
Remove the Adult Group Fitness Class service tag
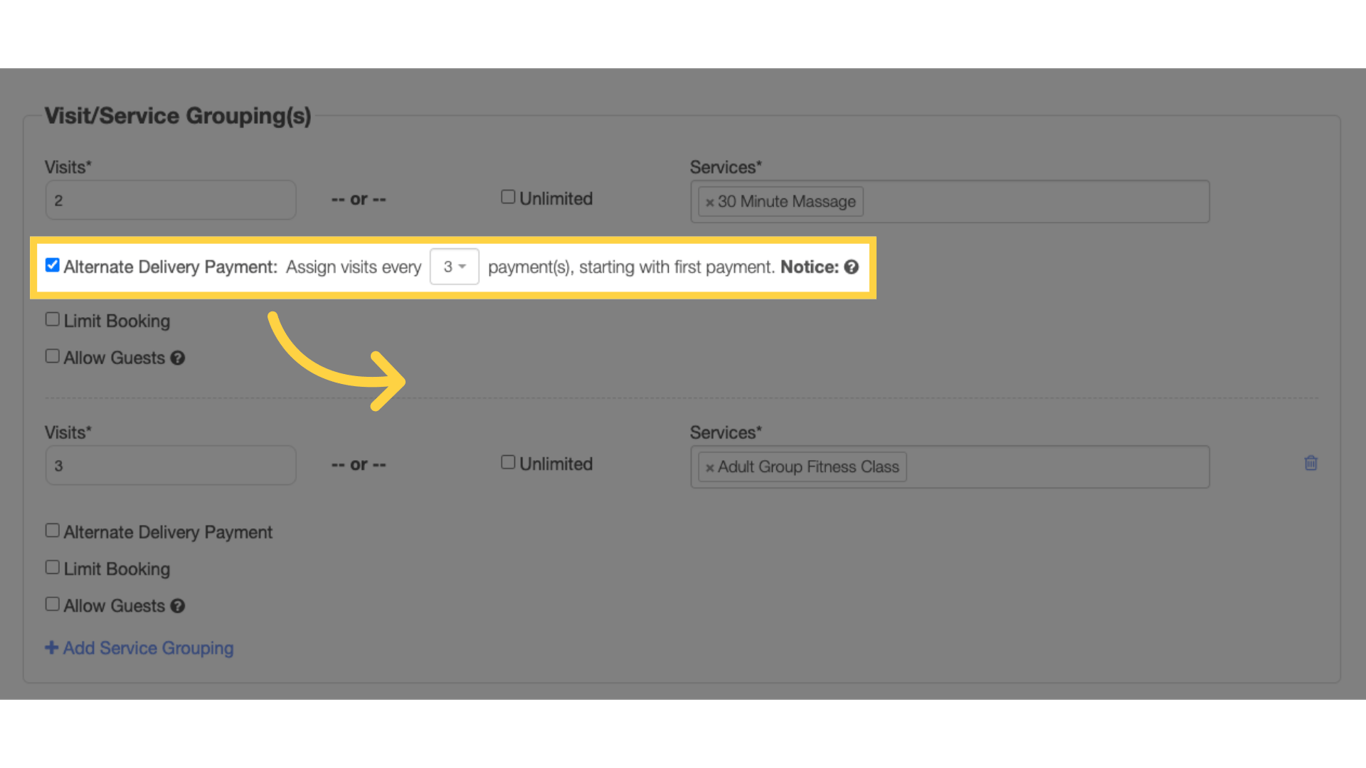click(x=710, y=466)
